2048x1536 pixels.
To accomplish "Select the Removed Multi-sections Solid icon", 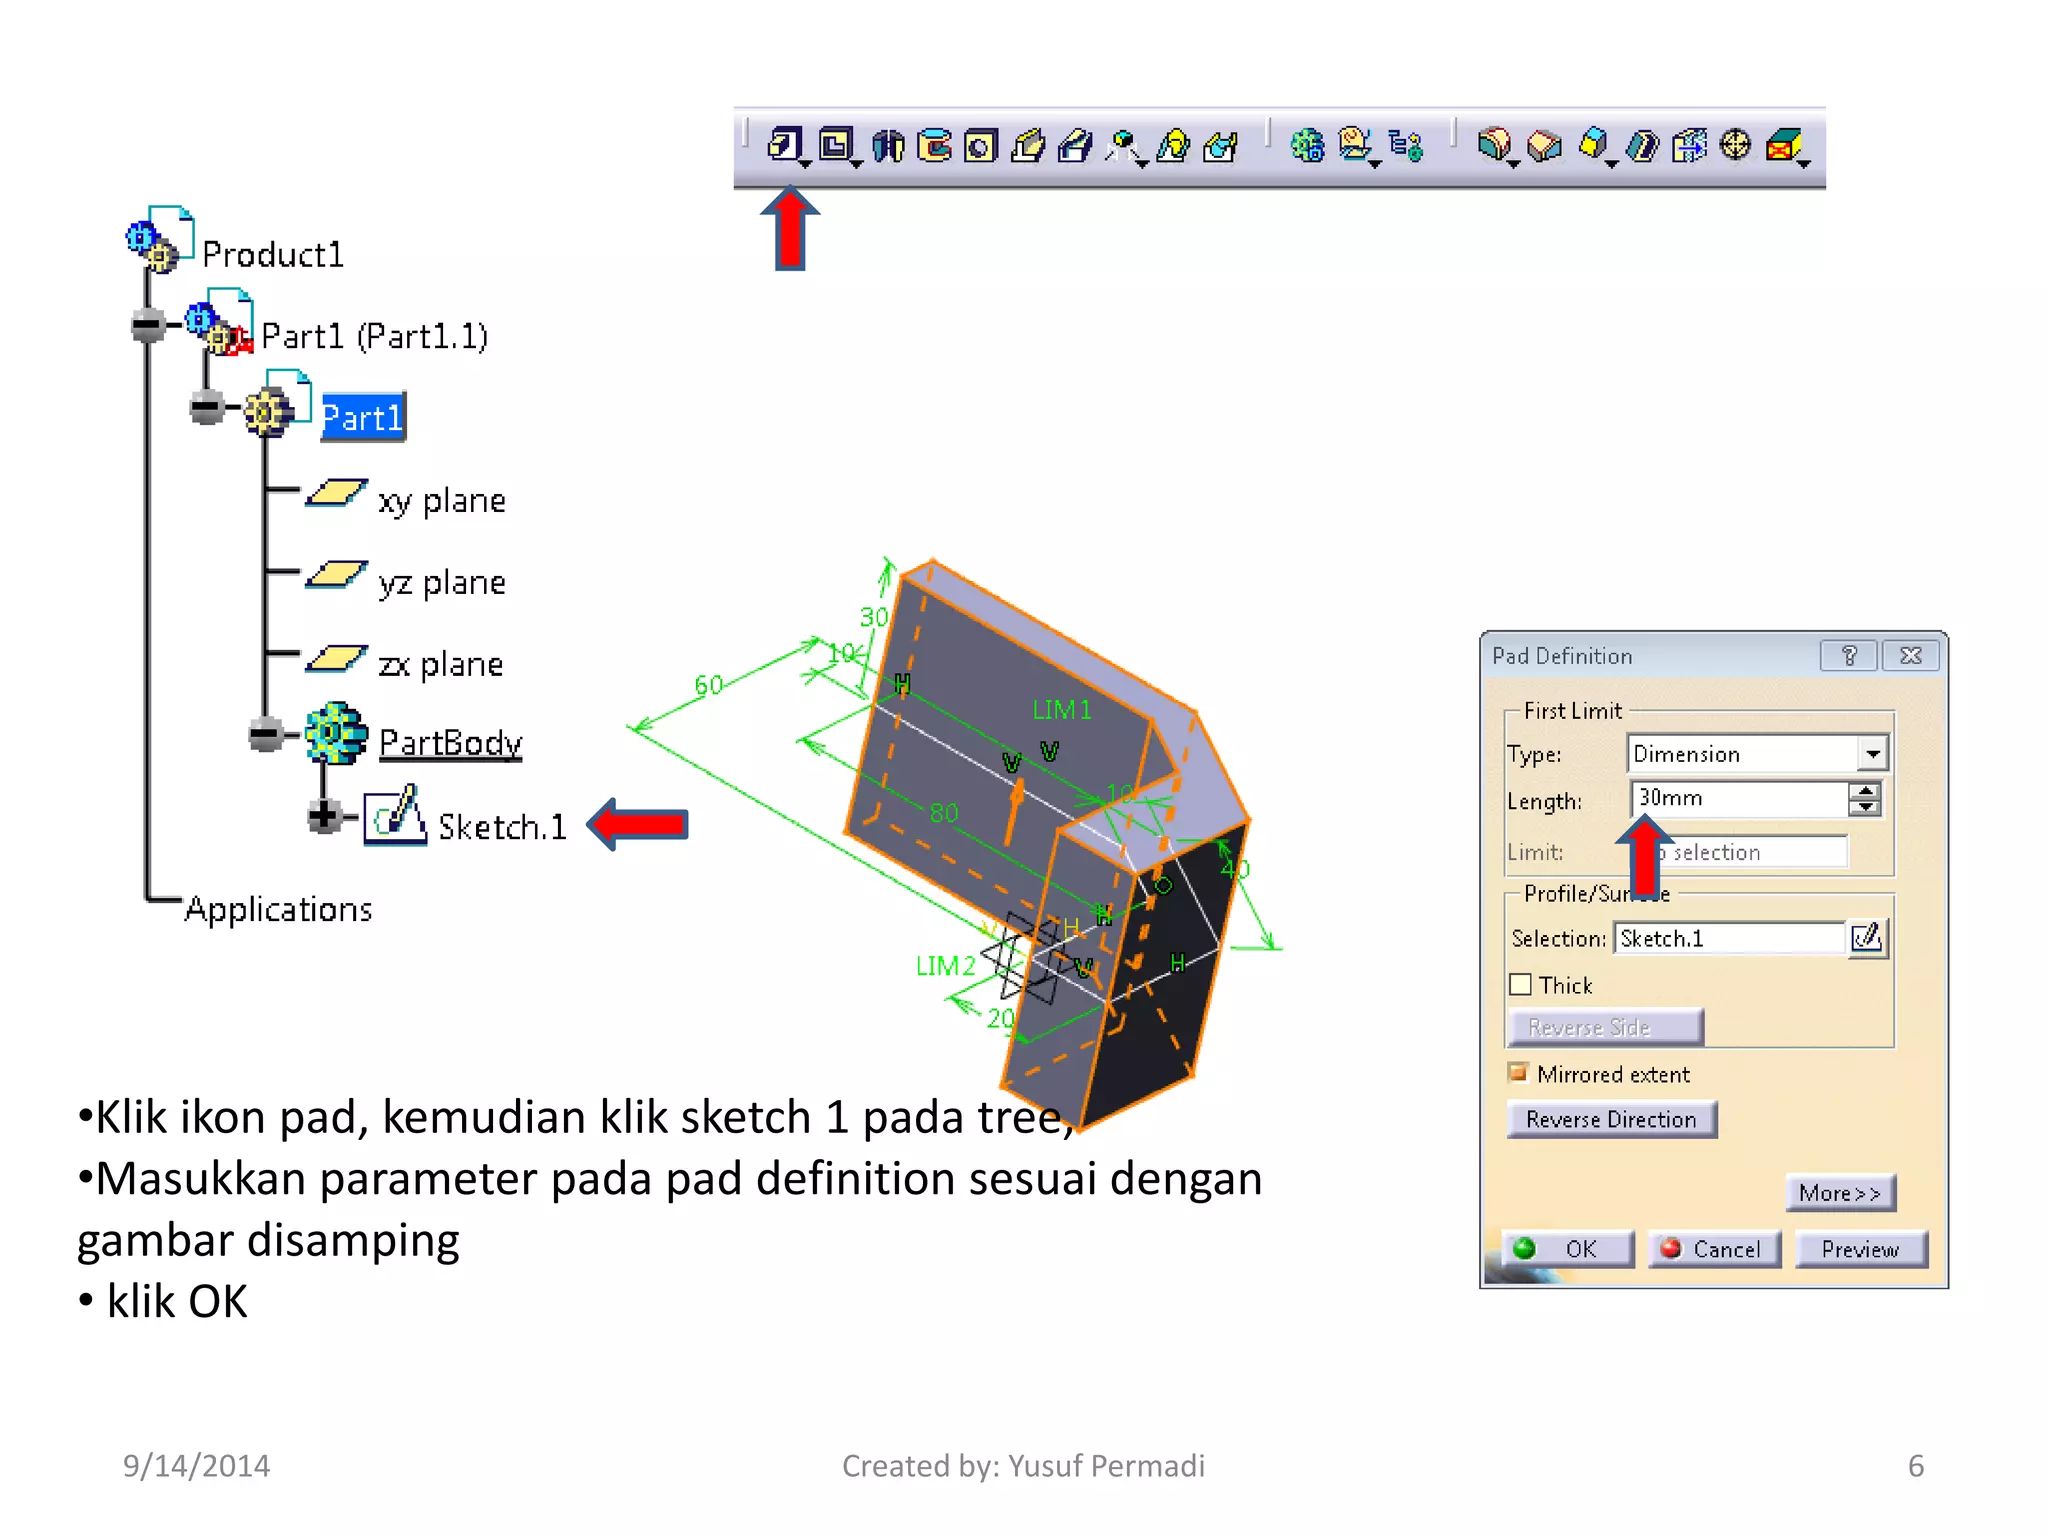I will click(x=1221, y=146).
